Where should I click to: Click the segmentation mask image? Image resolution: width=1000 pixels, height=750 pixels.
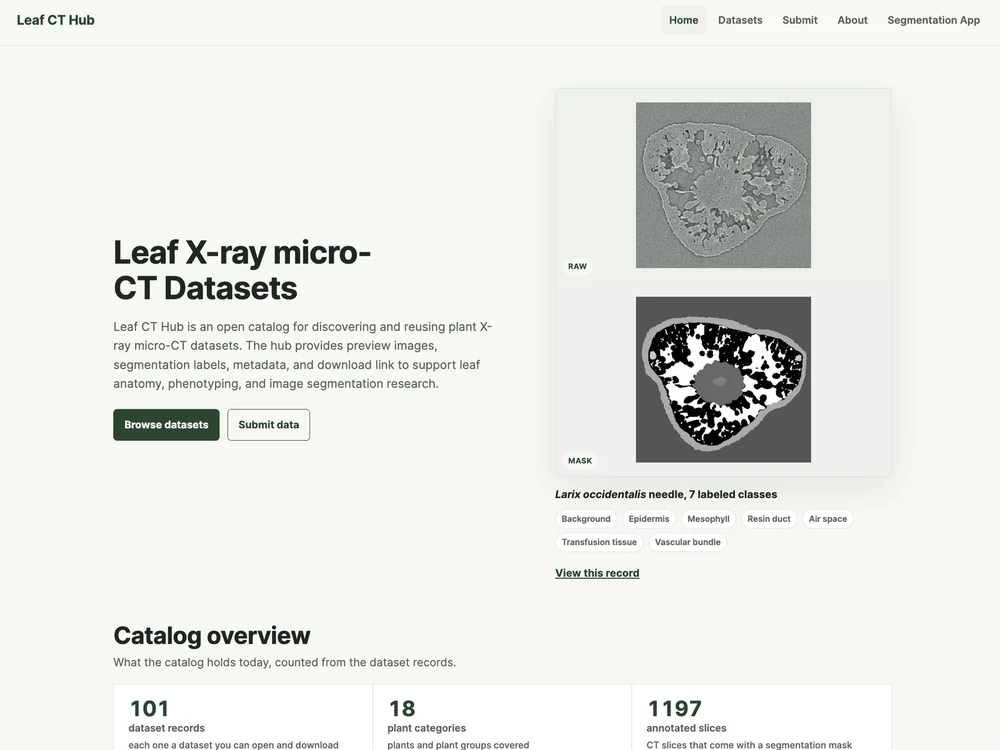tap(723, 379)
